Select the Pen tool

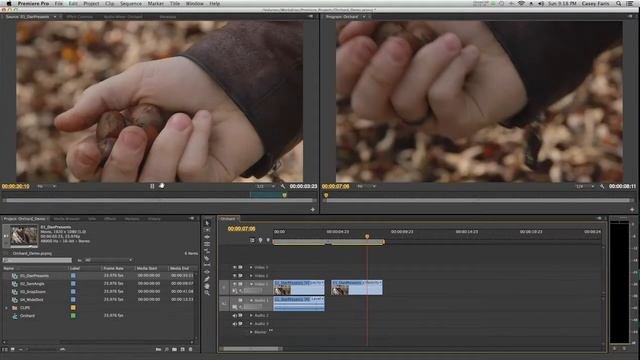click(207, 279)
